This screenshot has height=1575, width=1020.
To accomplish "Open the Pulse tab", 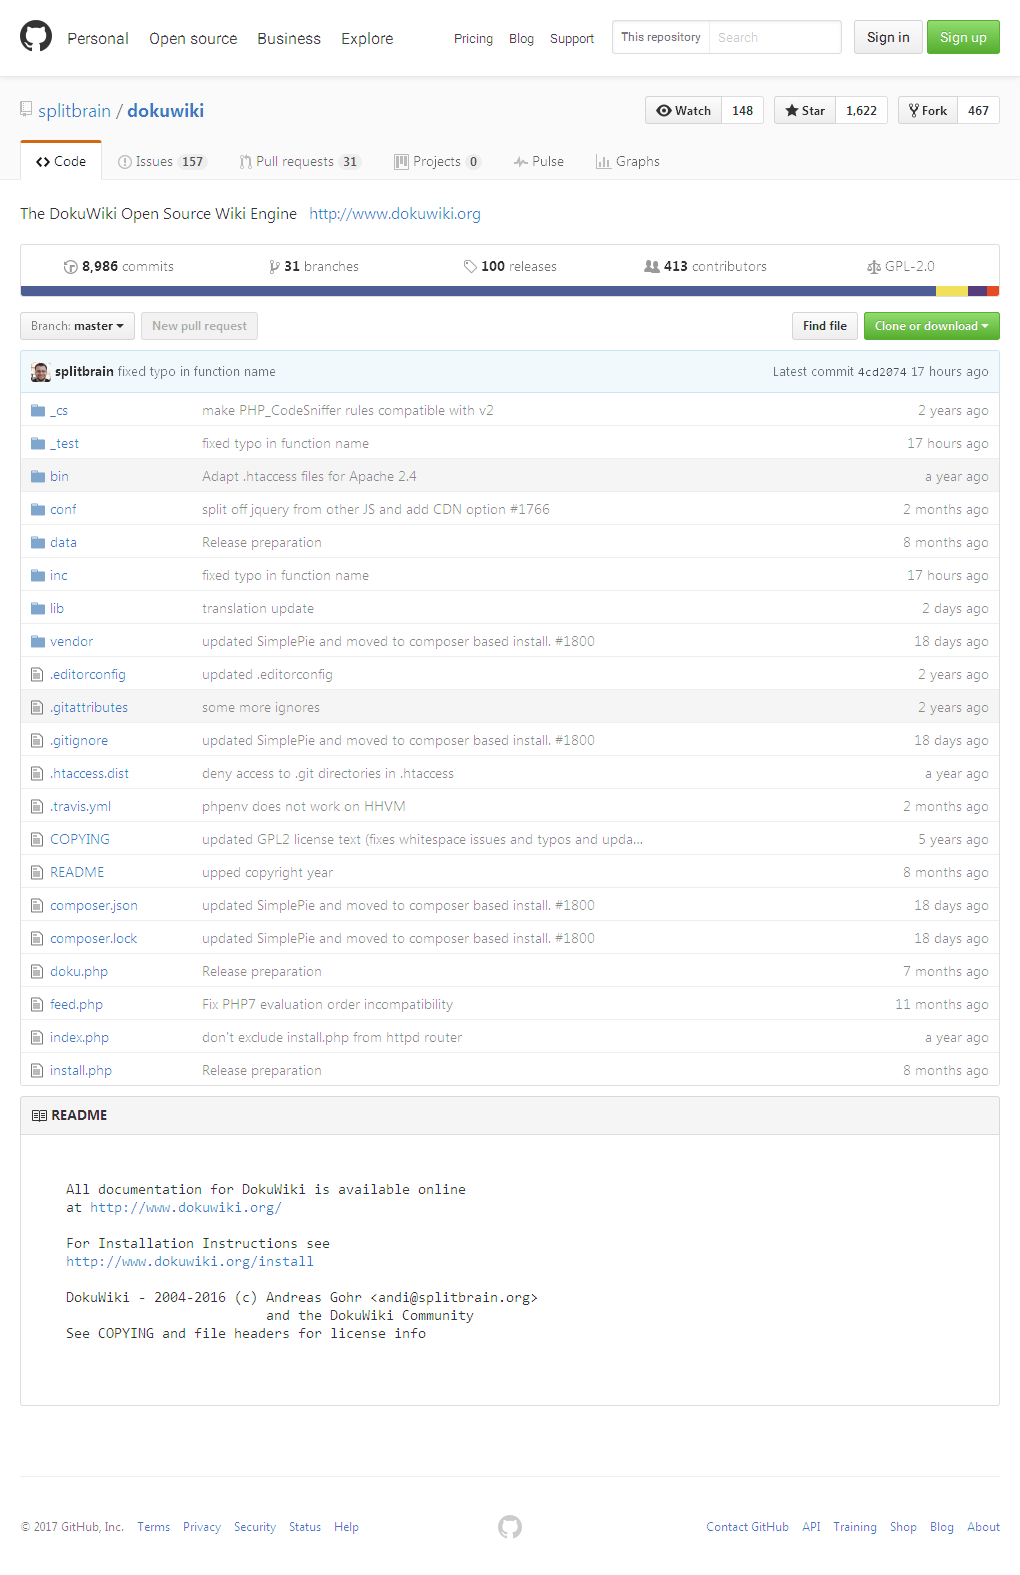I will (x=539, y=161).
